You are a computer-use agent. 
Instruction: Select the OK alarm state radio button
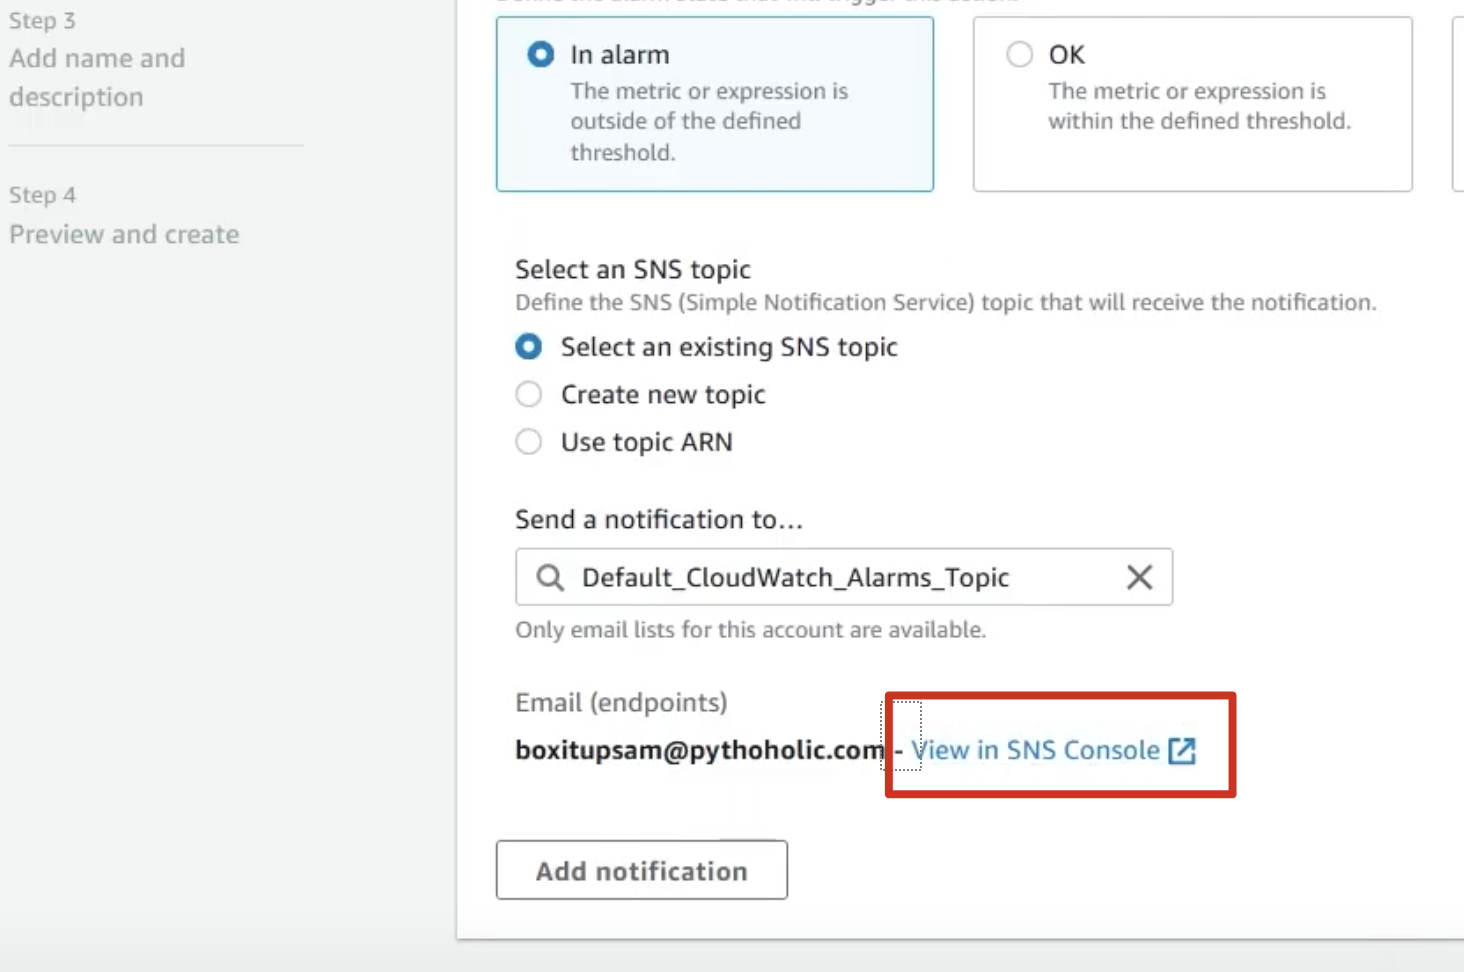[1019, 54]
